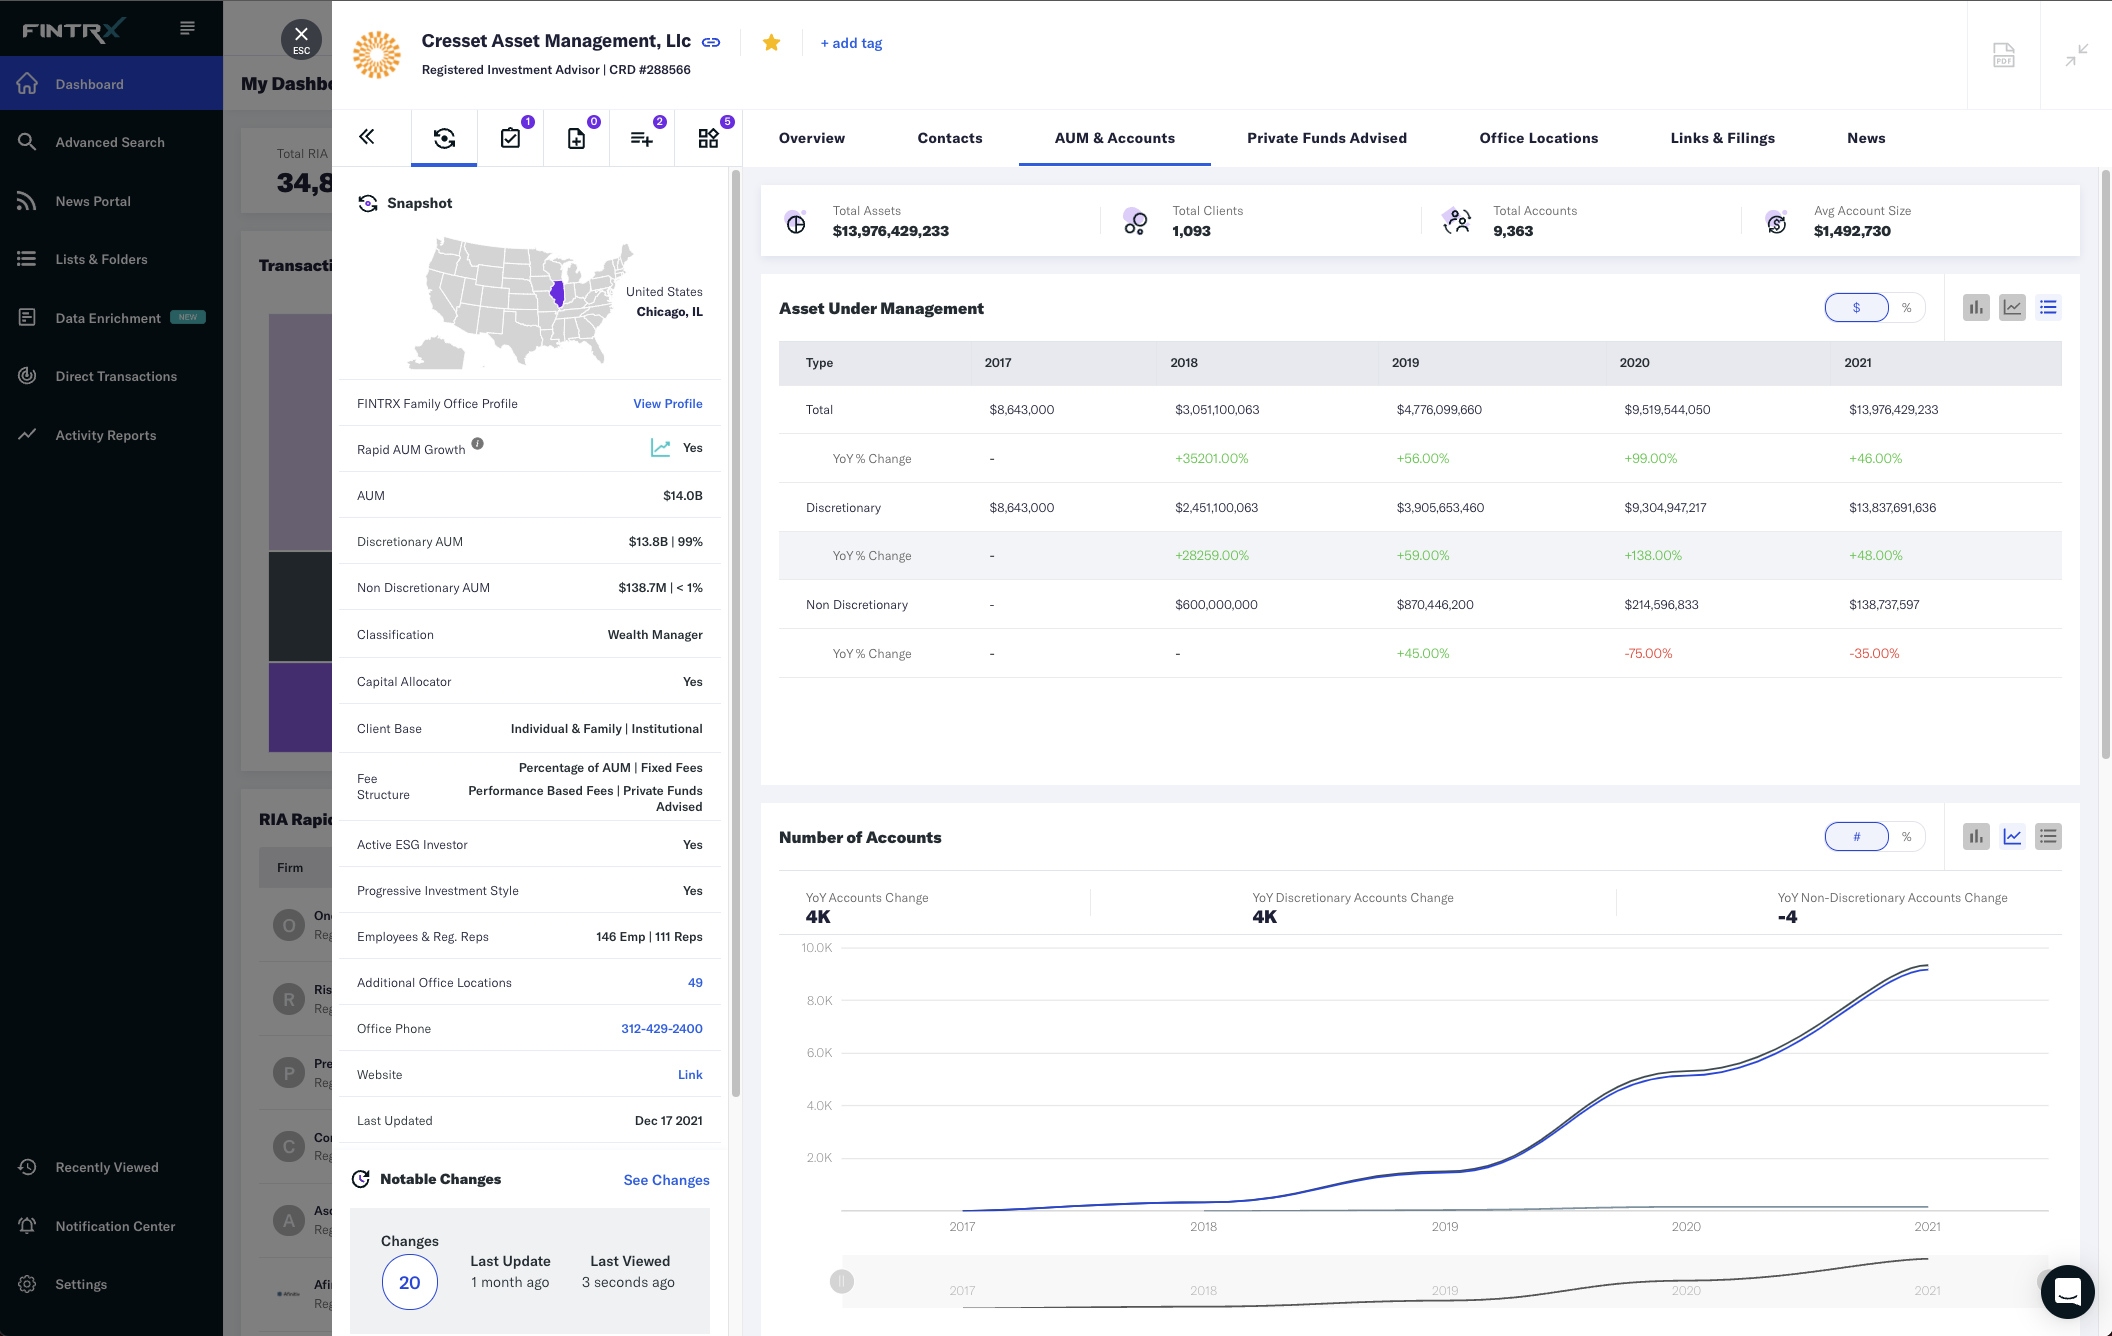
Task: Click the 2021 Total value $13,976,429,233
Action: point(1893,410)
